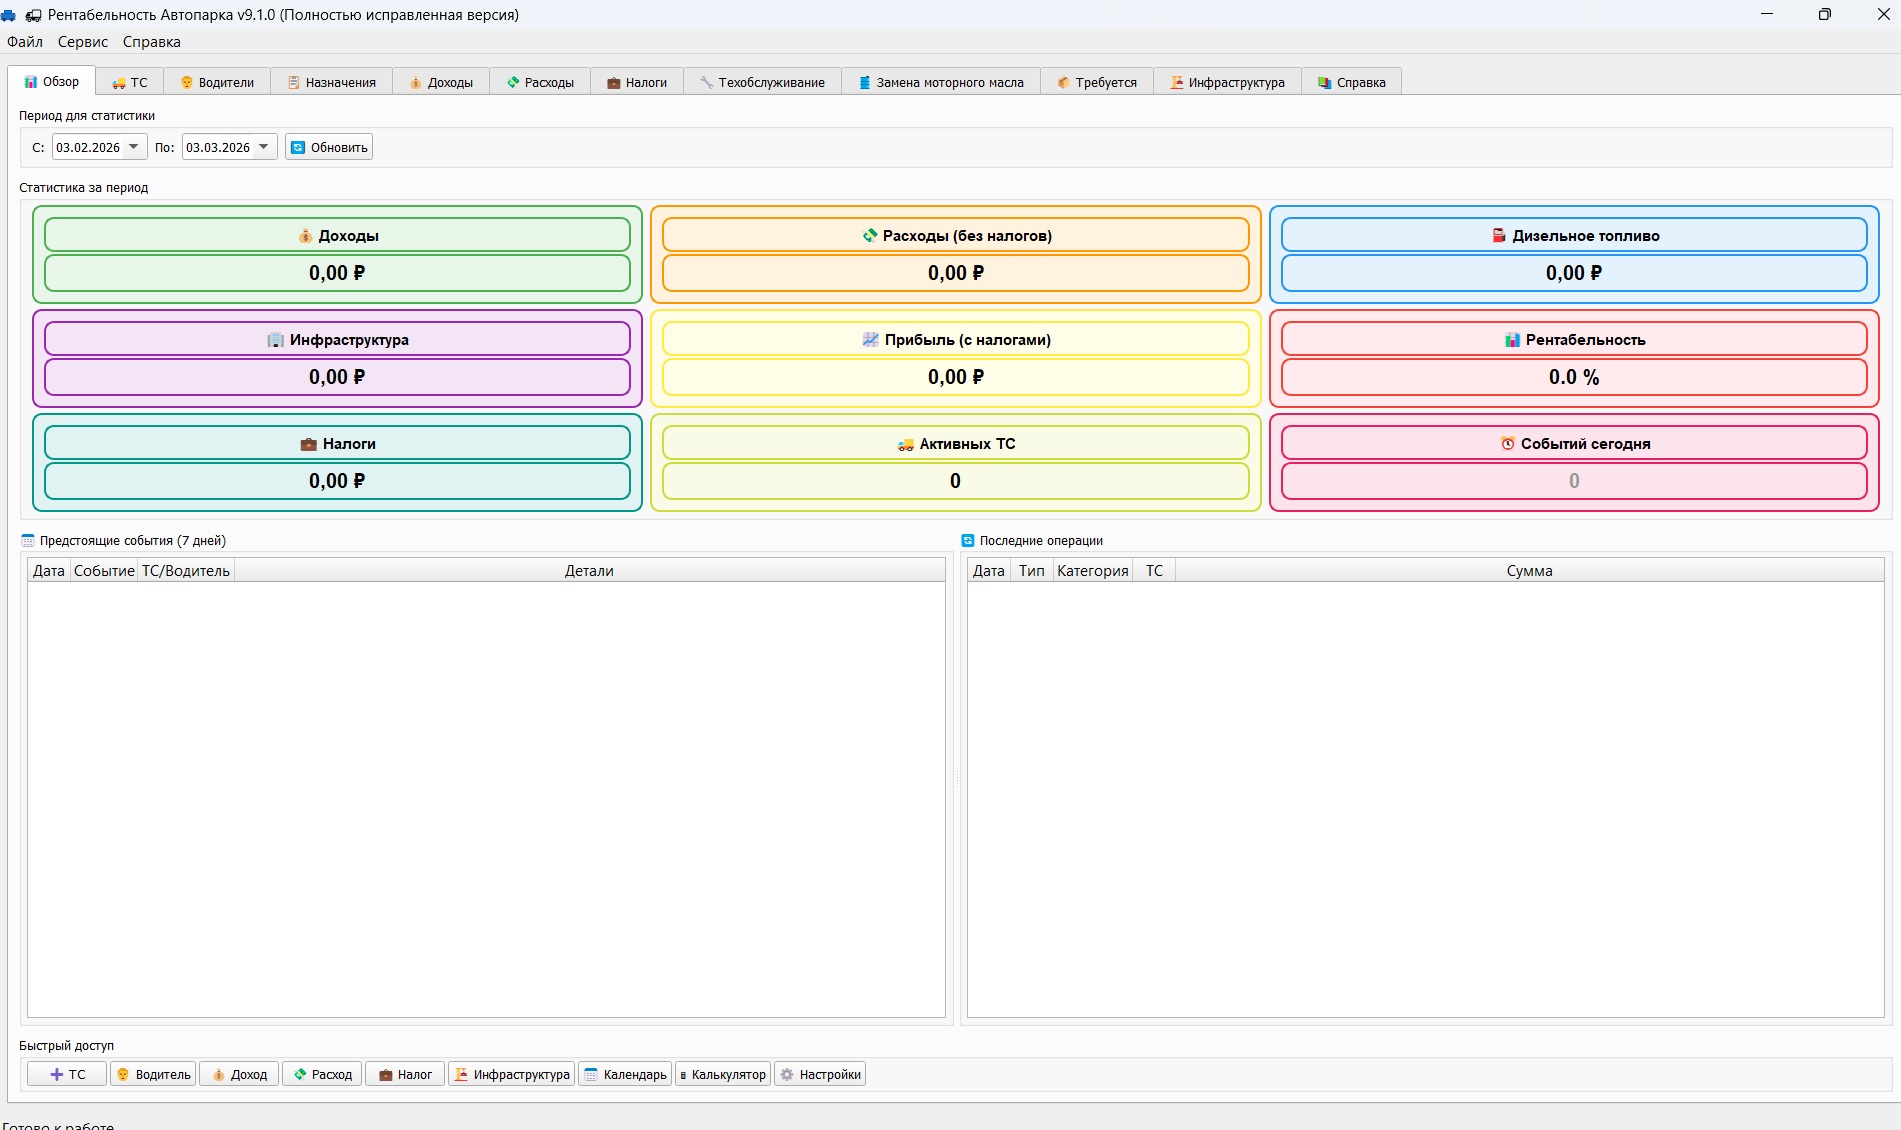1901x1130 pixels.
Task: Click the Последние операции heading
Action: tap(1041, 541)
